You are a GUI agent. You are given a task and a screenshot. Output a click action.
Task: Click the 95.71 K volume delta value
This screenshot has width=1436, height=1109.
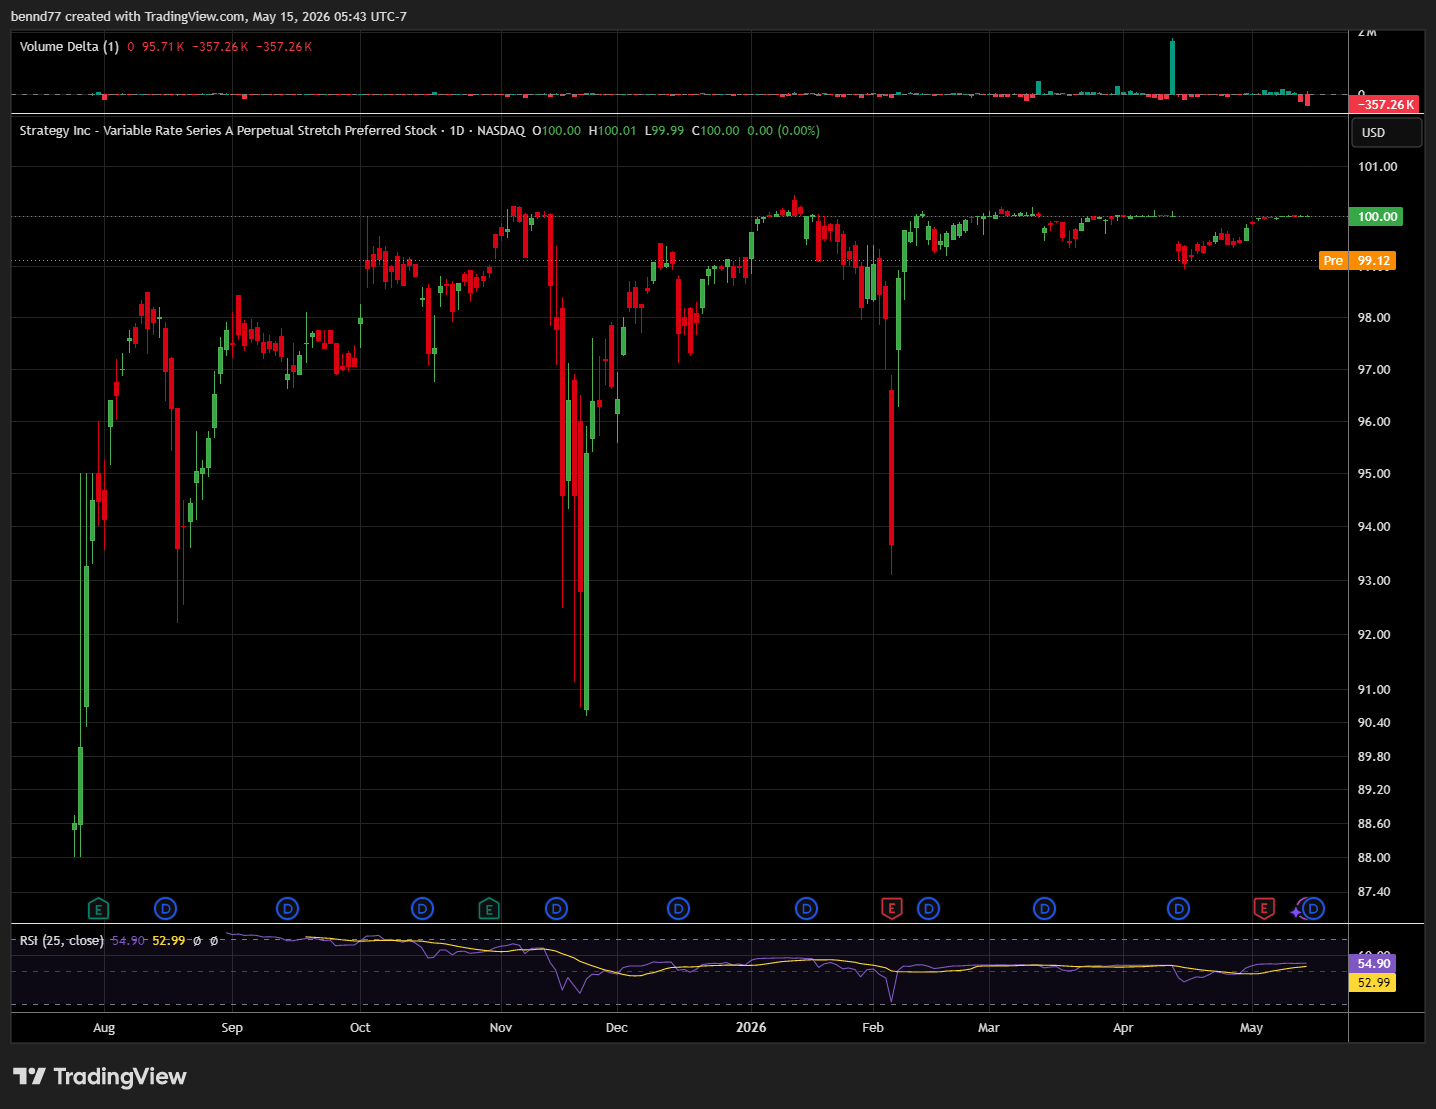coord(163,47)
